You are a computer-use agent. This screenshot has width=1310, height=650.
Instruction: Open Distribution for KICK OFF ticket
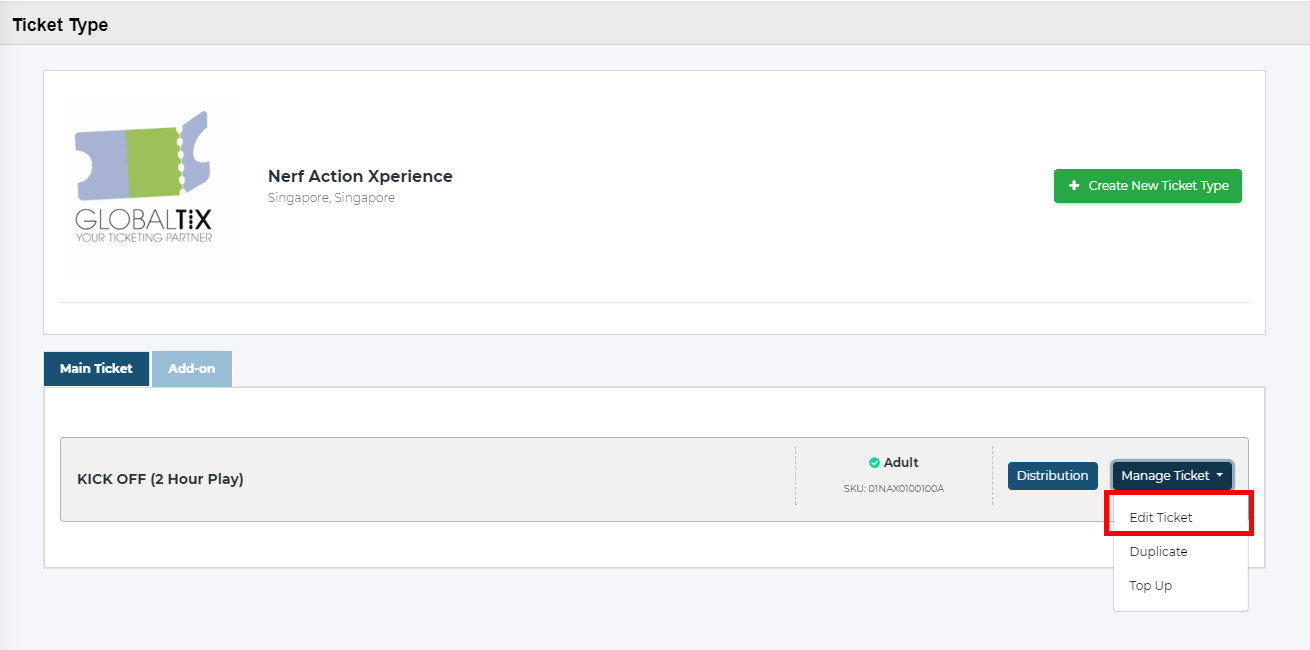click(x=1053, y=476)
